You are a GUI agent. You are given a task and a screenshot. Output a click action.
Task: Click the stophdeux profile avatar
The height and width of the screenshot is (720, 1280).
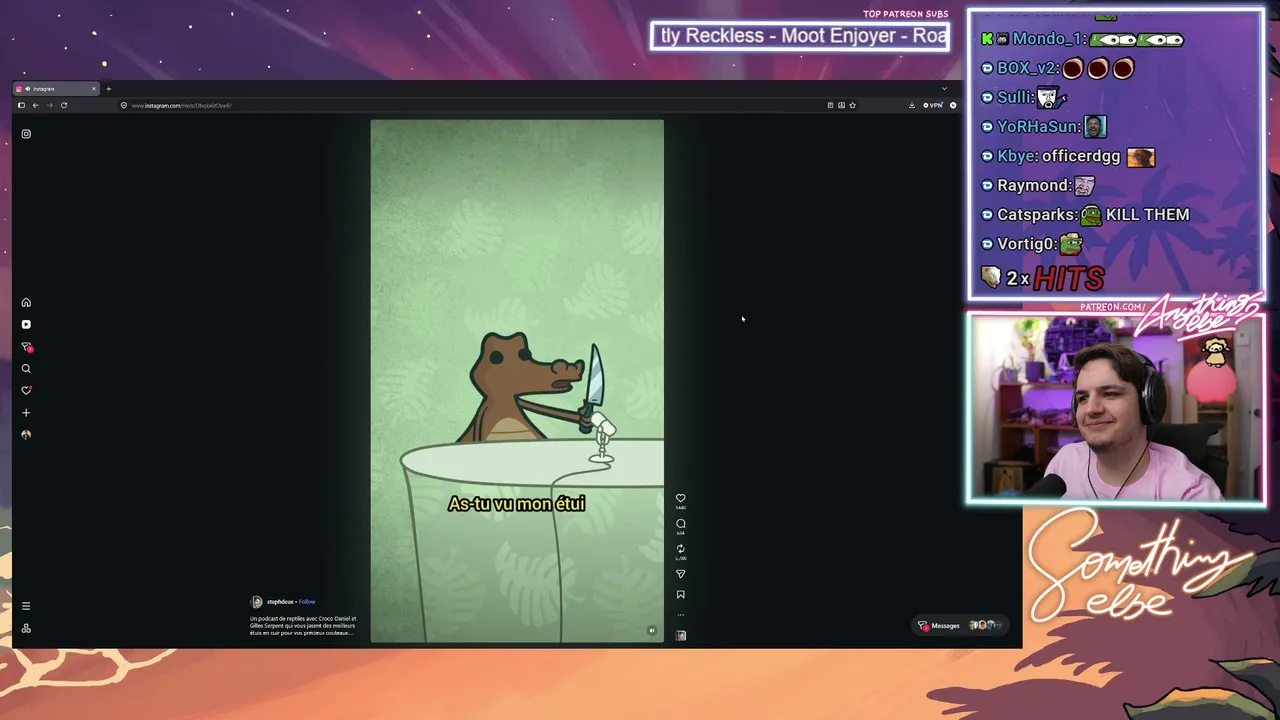point(257,602)
